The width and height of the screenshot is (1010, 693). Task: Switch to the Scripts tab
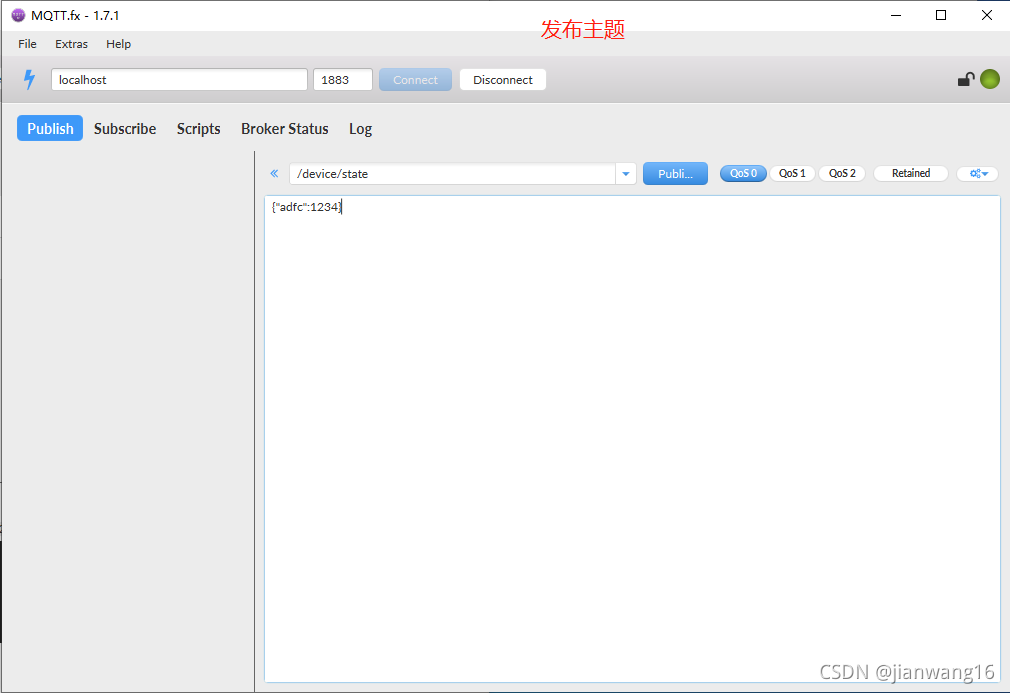[198, 128]
